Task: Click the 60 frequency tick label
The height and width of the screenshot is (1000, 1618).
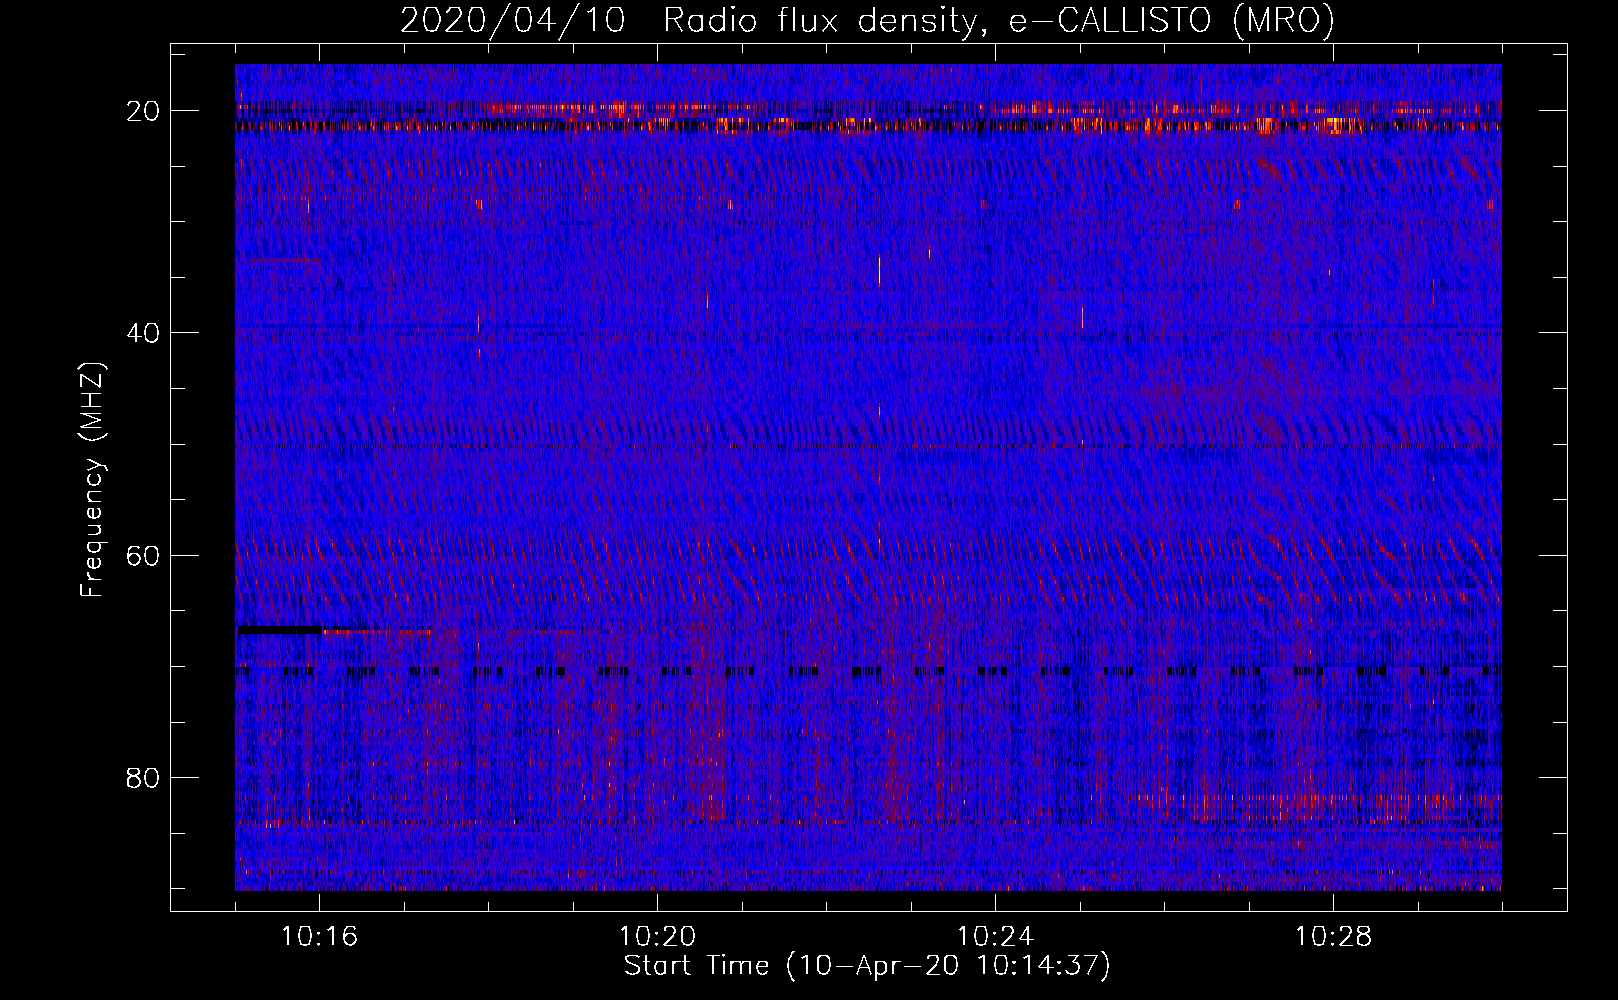Action: click(143, 555)
